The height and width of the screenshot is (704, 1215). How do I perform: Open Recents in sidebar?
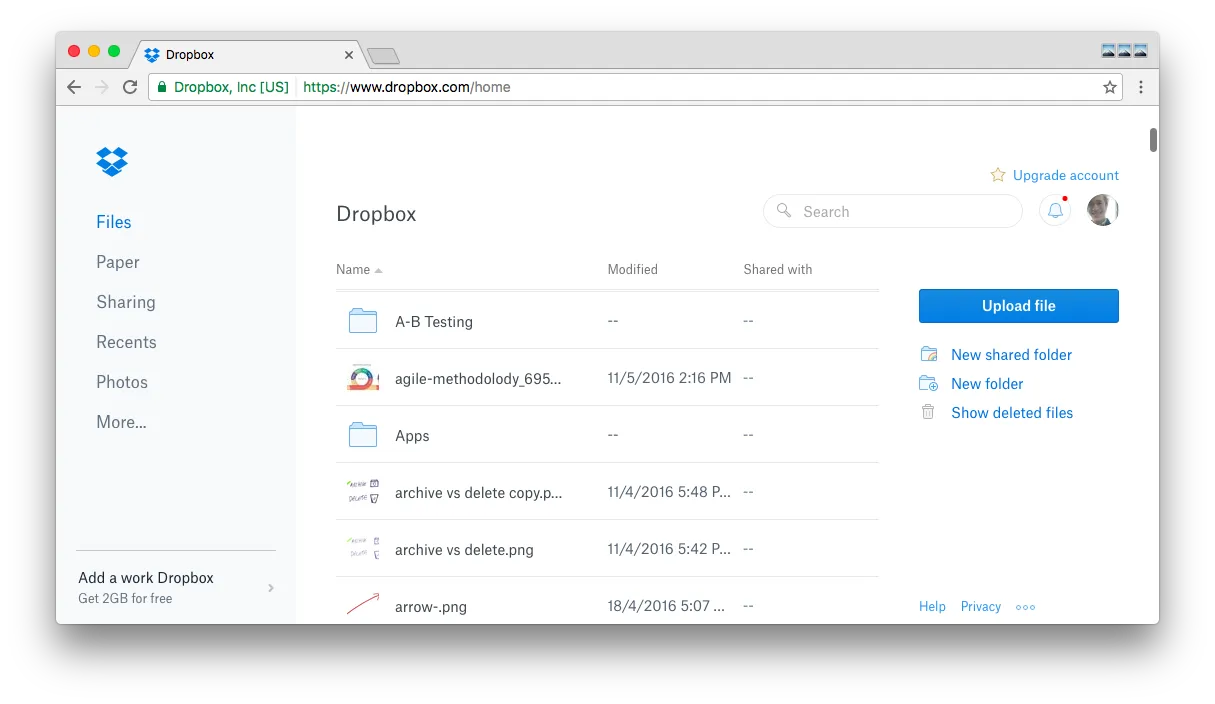(x=126, y=342)
